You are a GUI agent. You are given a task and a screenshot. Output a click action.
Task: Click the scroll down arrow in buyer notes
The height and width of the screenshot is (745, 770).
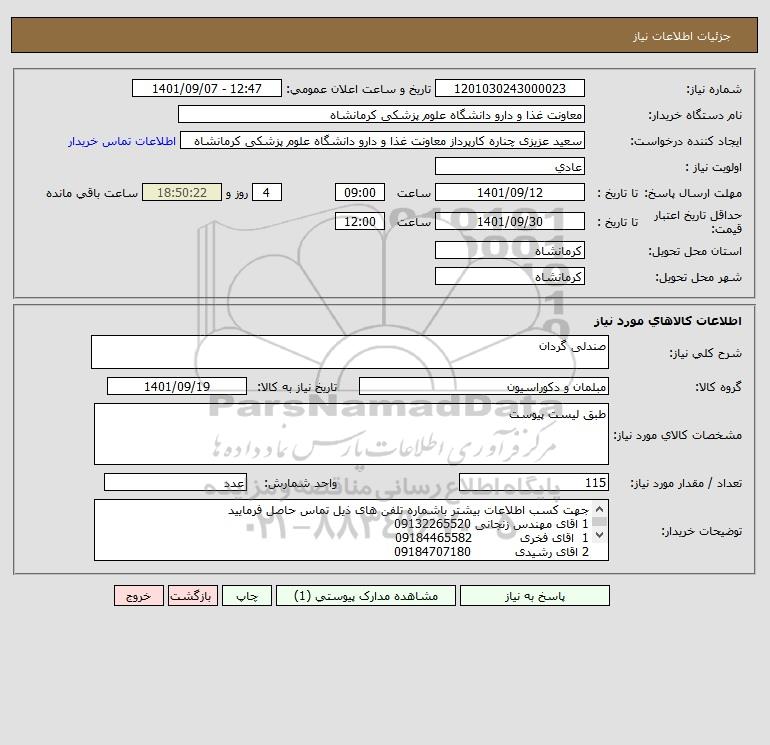[x=599, y=534]
